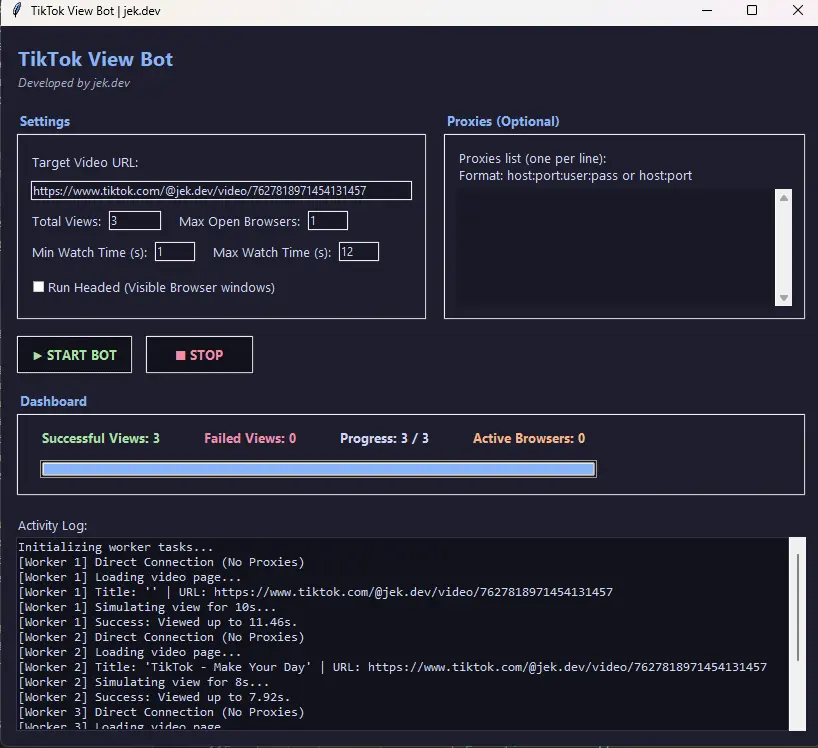Focus the Target Video URL field
Screen dimensions: 818x748
pos(221,190)
